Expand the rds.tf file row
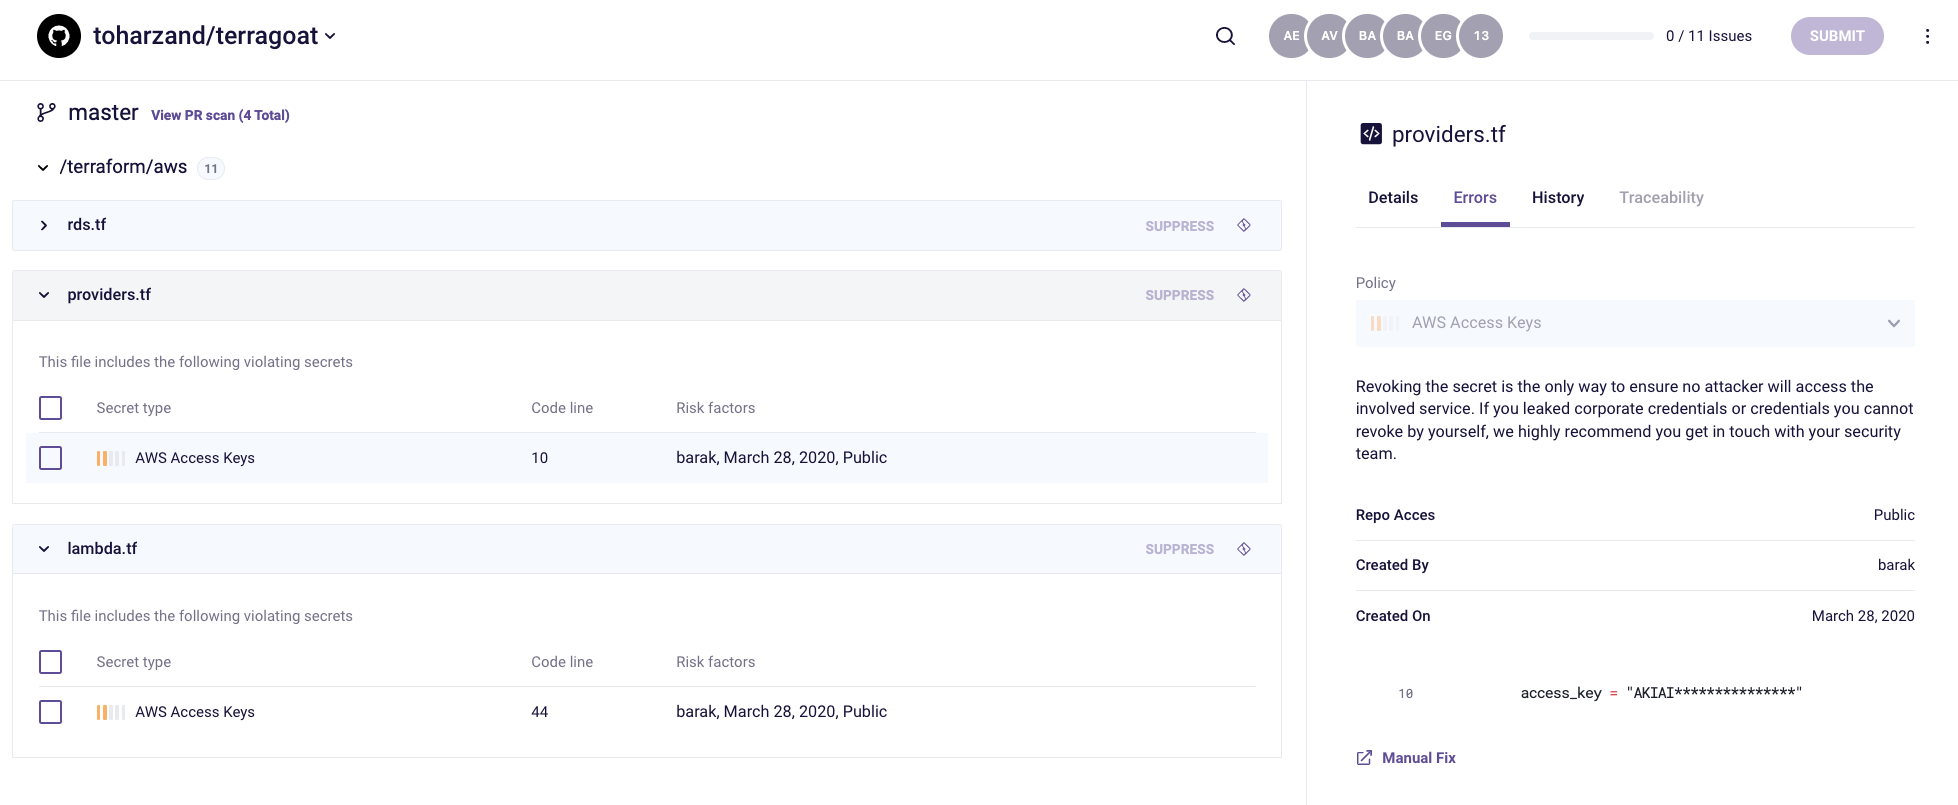 click(44, 225)
